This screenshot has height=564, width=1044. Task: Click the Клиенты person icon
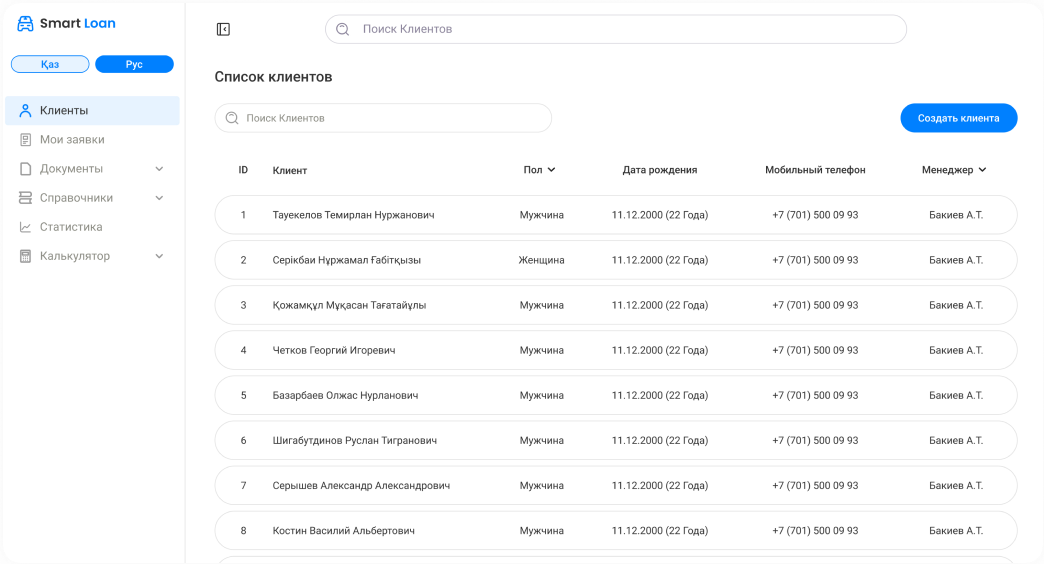[x=25, y=111]
